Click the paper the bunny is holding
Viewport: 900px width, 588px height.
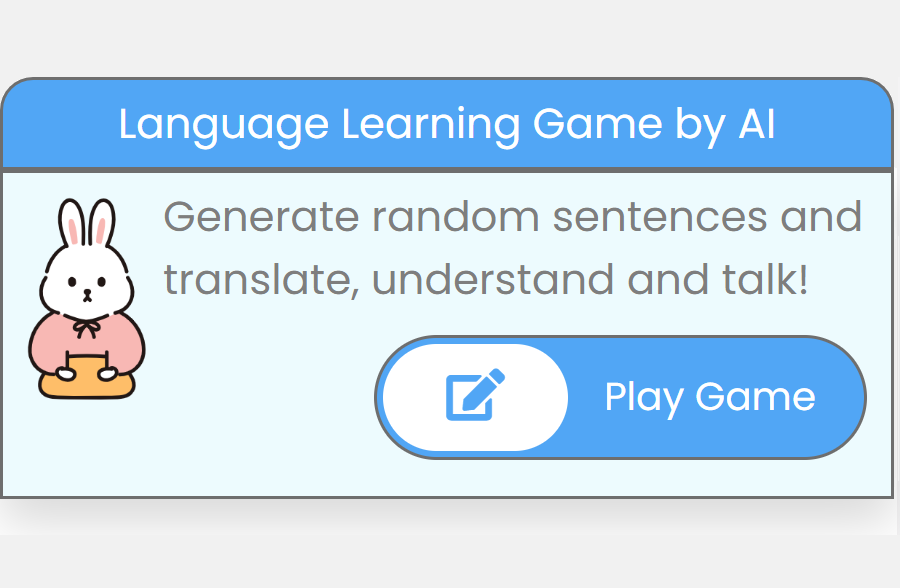[x=88, y=378]
